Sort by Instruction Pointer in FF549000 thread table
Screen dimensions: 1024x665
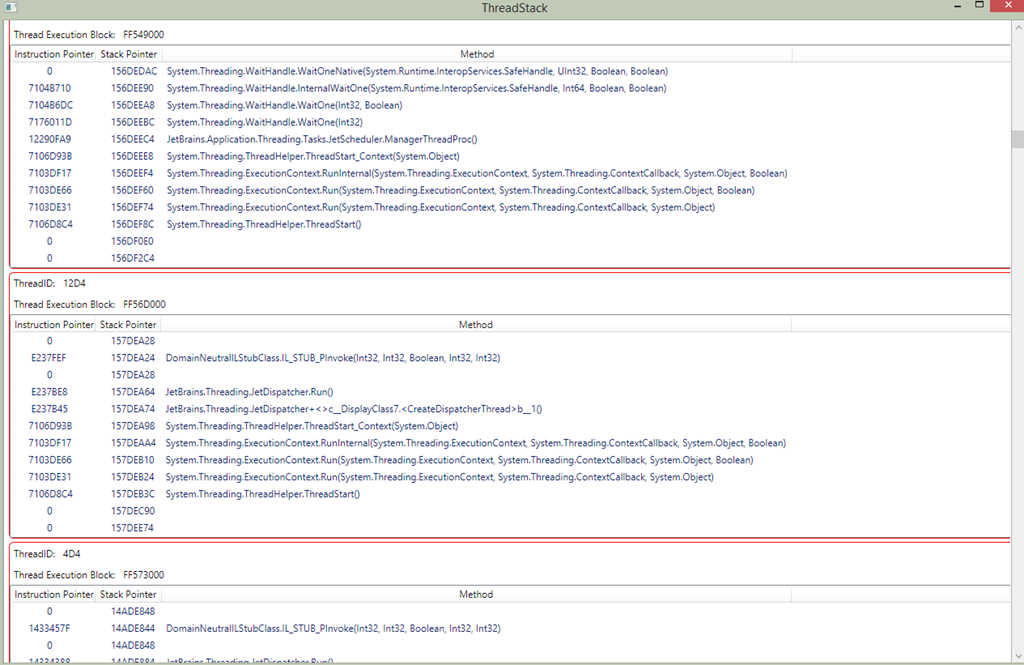pos(53,54)
